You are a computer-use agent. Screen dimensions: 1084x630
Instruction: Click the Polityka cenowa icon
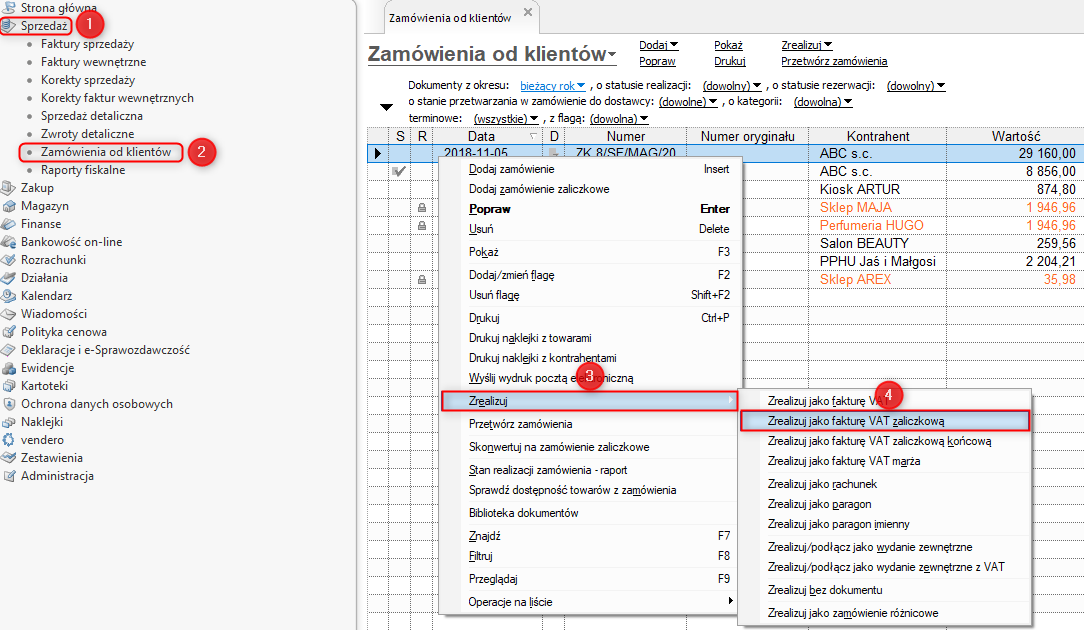pos(8,331)
